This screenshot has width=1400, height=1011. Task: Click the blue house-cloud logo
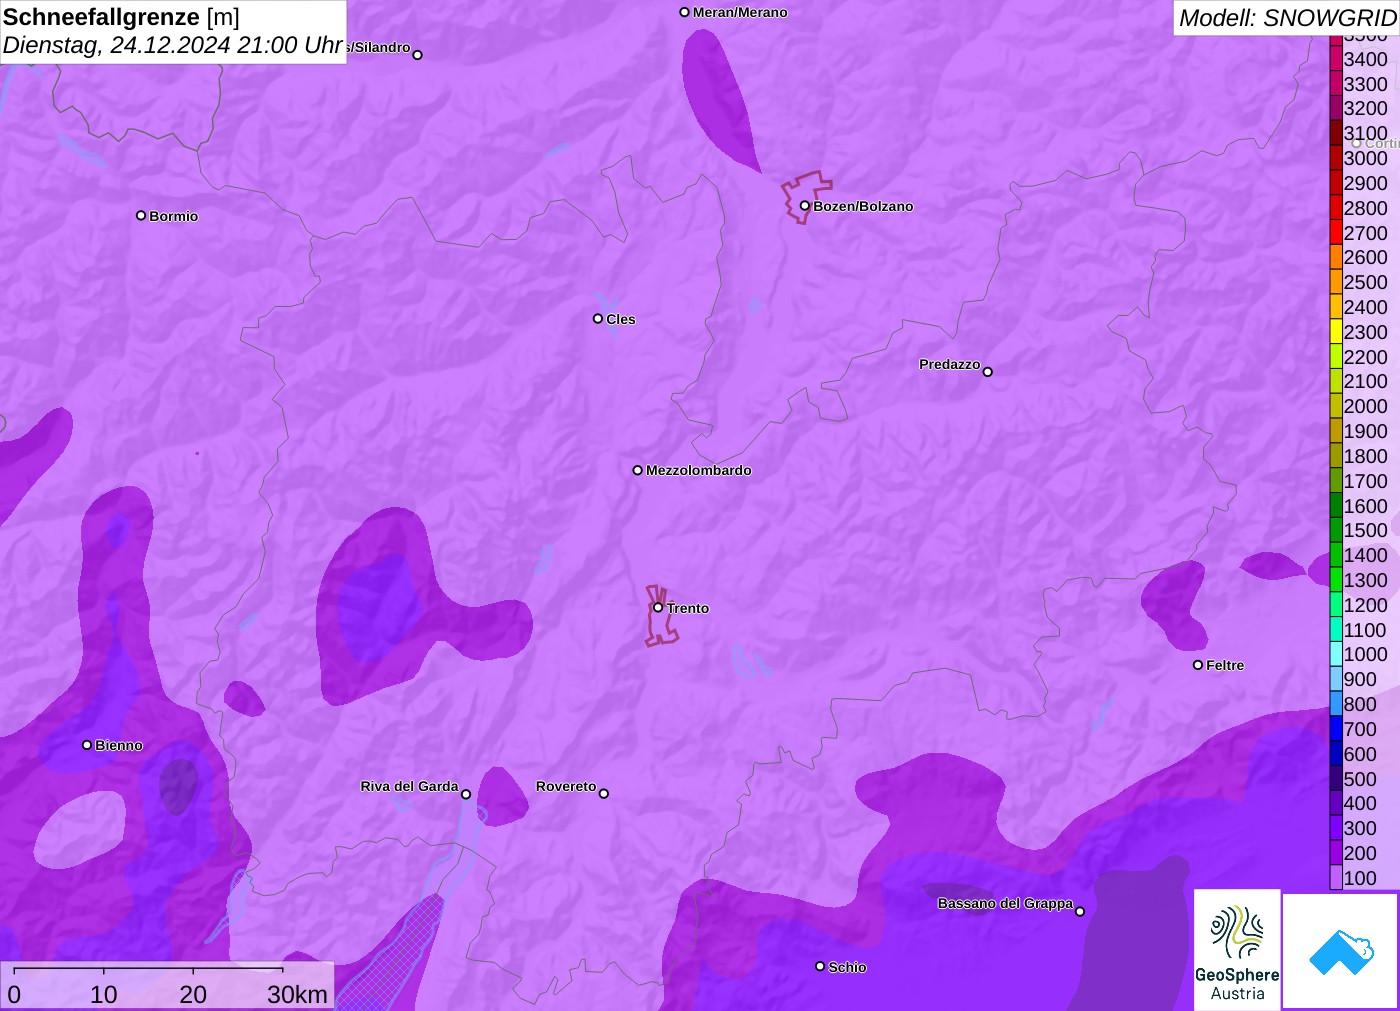[1341, 951]
